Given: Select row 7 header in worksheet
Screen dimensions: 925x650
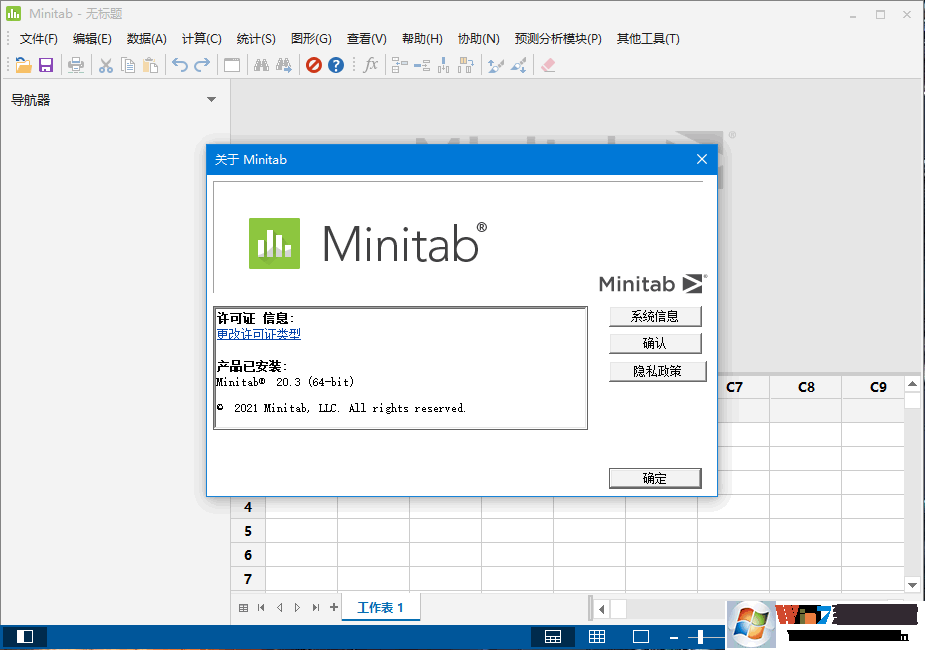Looking at the screenshot, I should (x=248, y=579).
